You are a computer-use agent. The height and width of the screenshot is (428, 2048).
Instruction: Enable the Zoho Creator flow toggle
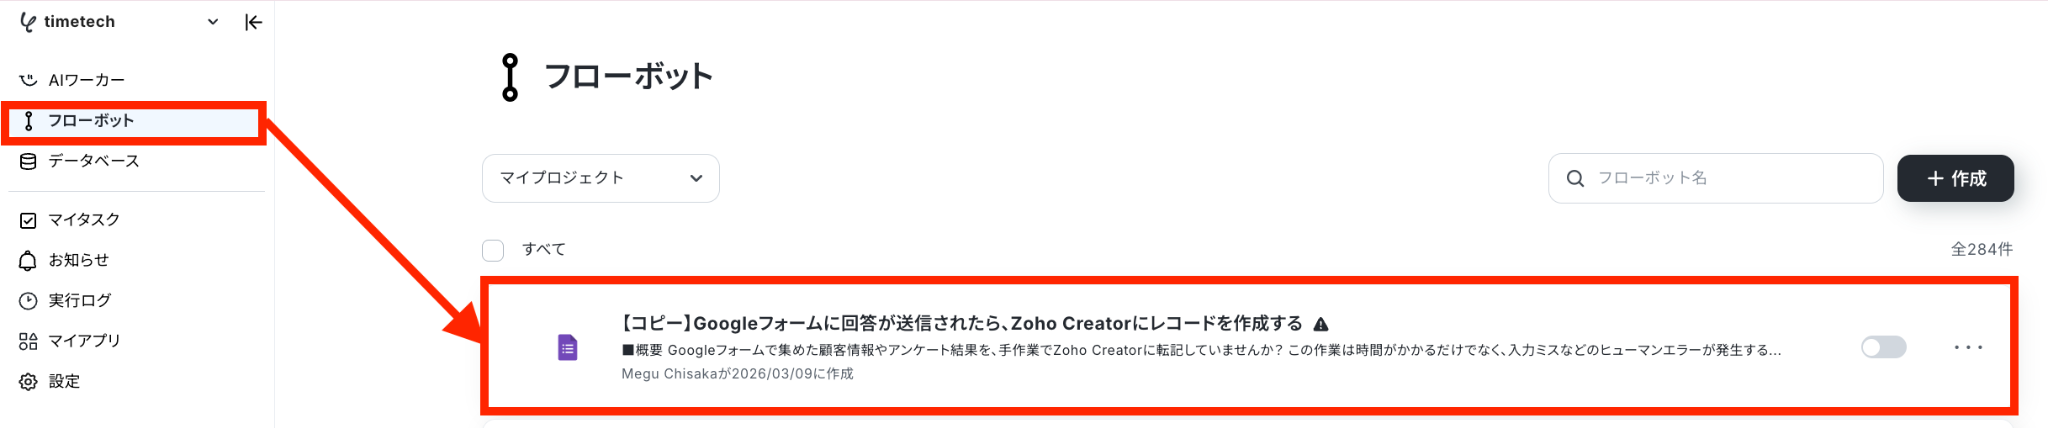pos(1883,347)
